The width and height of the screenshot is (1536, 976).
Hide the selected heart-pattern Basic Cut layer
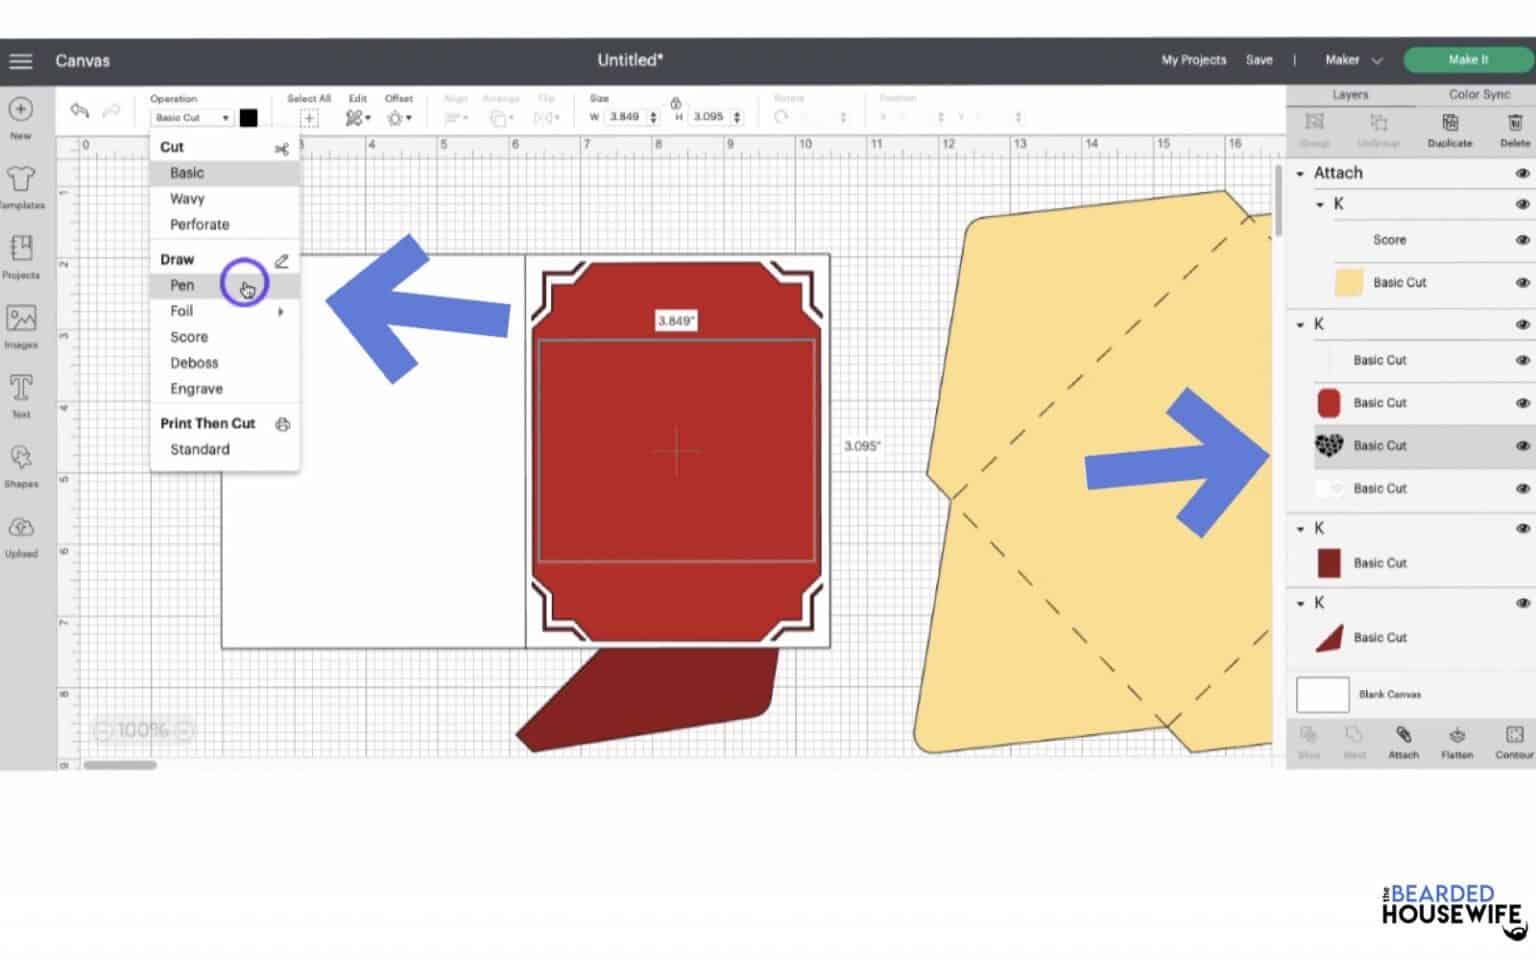[1522, 446]
